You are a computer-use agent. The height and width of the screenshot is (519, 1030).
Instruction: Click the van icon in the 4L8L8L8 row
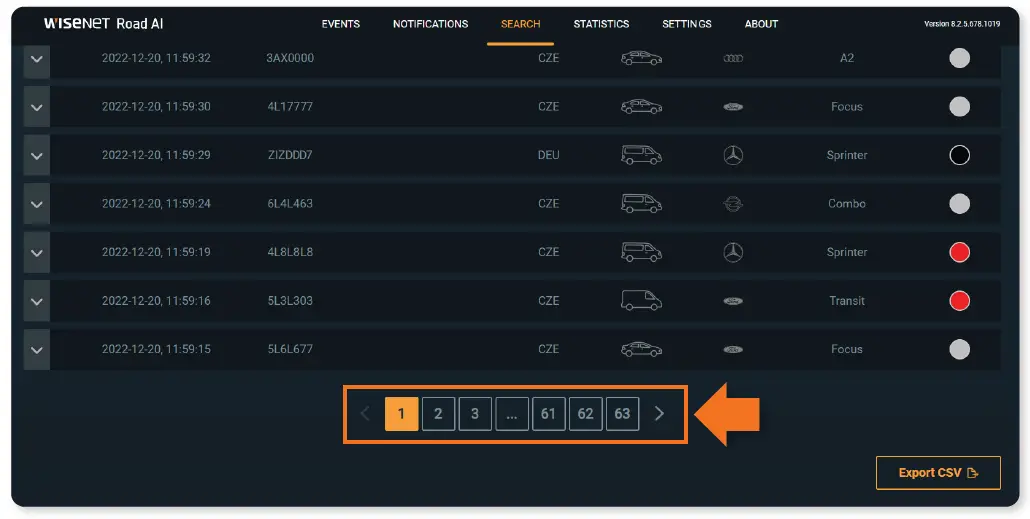point(641,252)
